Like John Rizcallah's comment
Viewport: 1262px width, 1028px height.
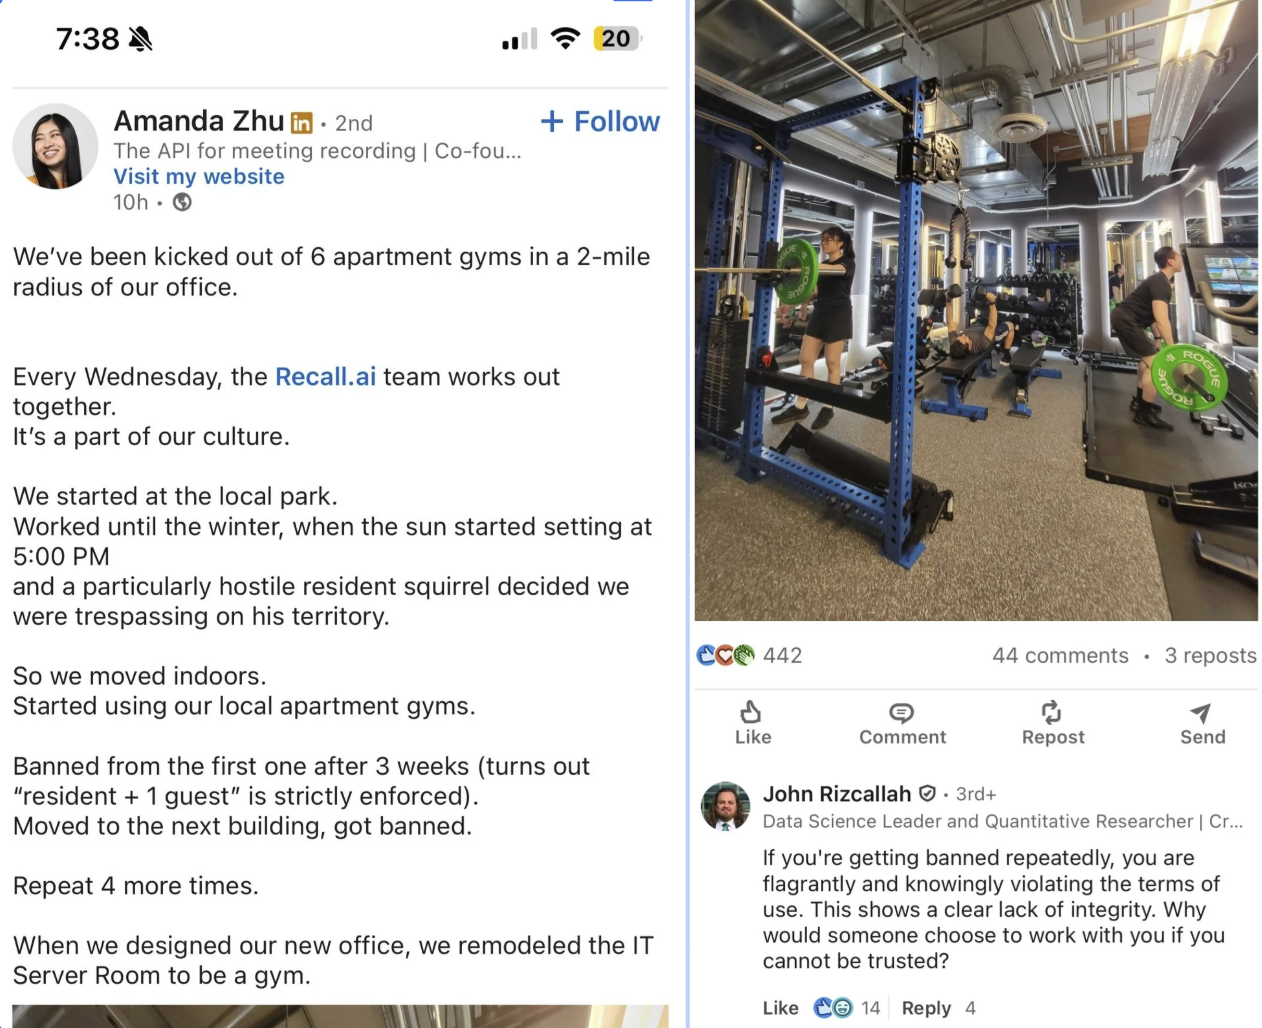pyautogui.click(x=780, y=1008)
